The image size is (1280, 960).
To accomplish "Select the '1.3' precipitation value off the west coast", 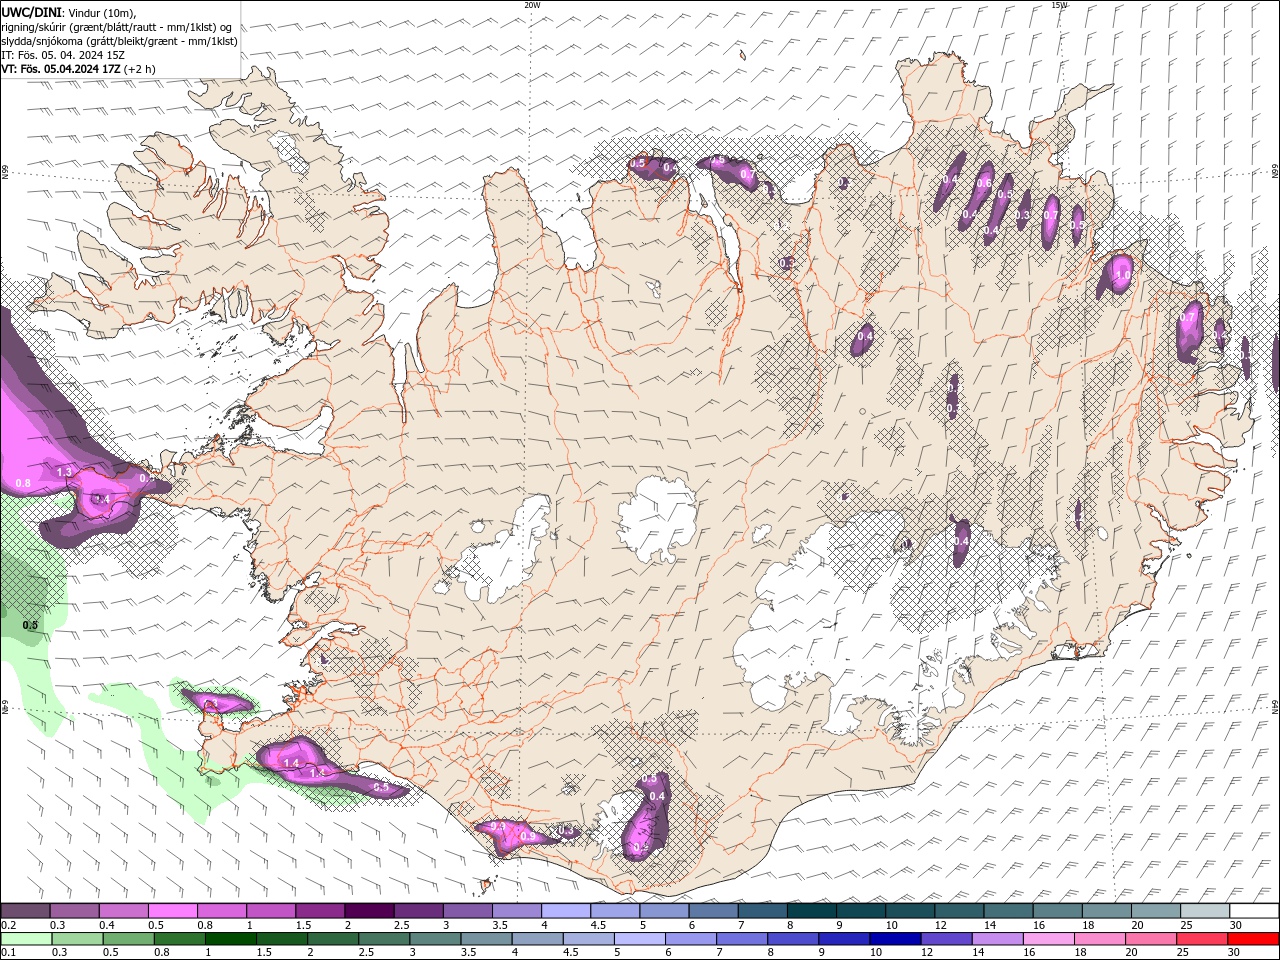I will [65, 472].
